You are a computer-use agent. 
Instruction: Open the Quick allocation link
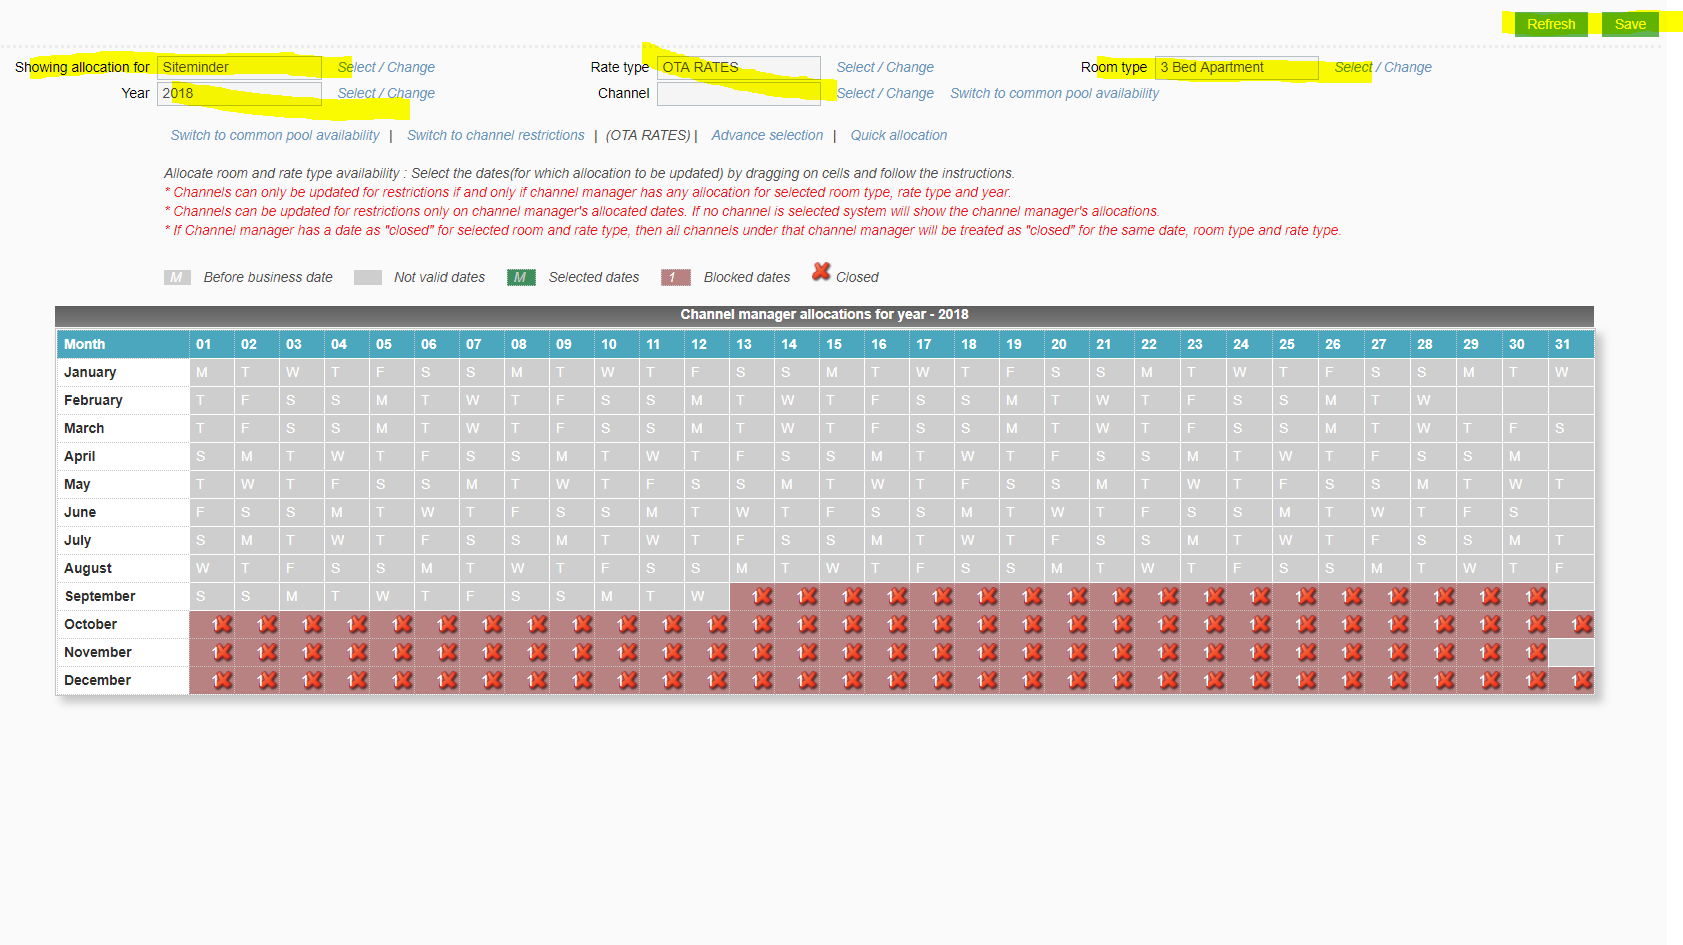pyautogui.click(x=898, y=135)
